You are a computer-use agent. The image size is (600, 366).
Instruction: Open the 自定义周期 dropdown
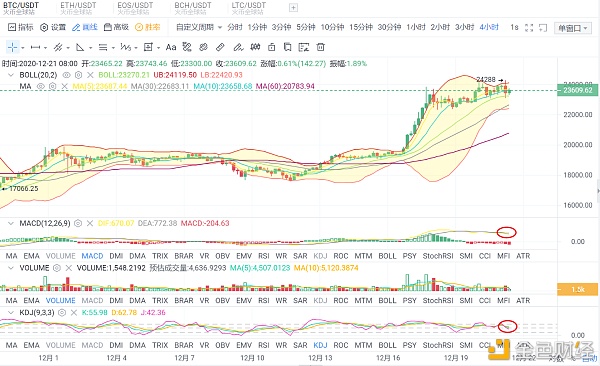point(199,27)
